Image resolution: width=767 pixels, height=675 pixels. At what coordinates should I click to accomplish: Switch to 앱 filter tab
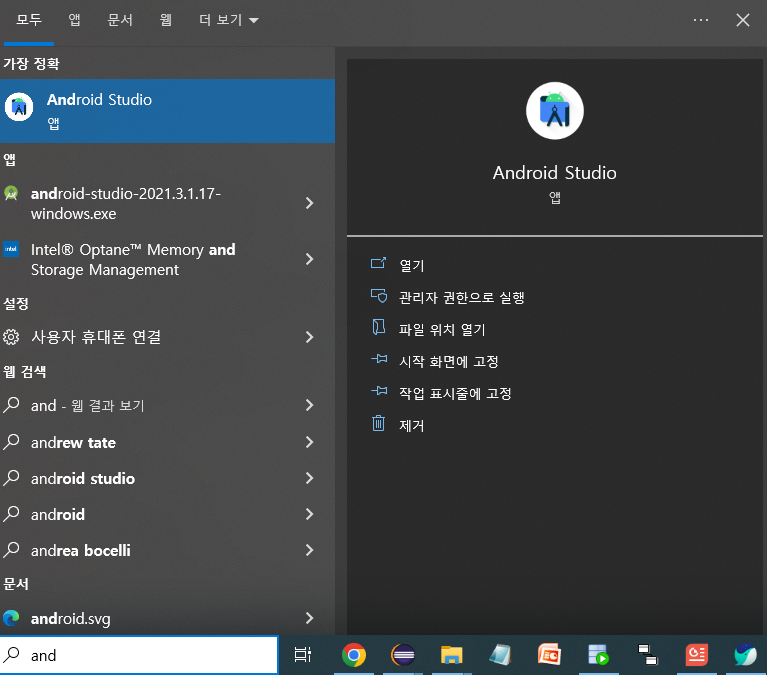(x=74, y=20)
